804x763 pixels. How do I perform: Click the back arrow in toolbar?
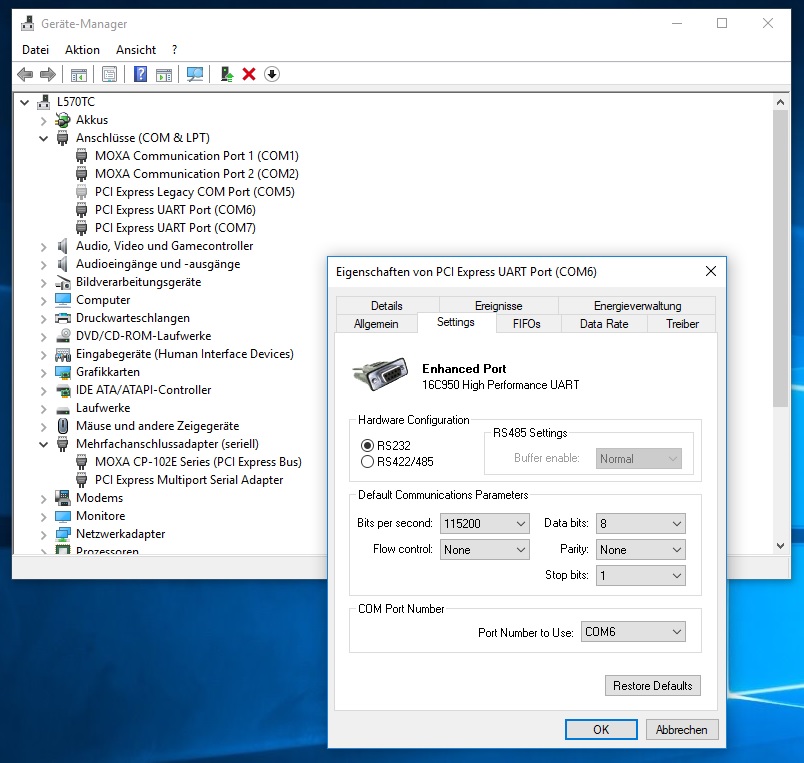[x=26, y=74]
